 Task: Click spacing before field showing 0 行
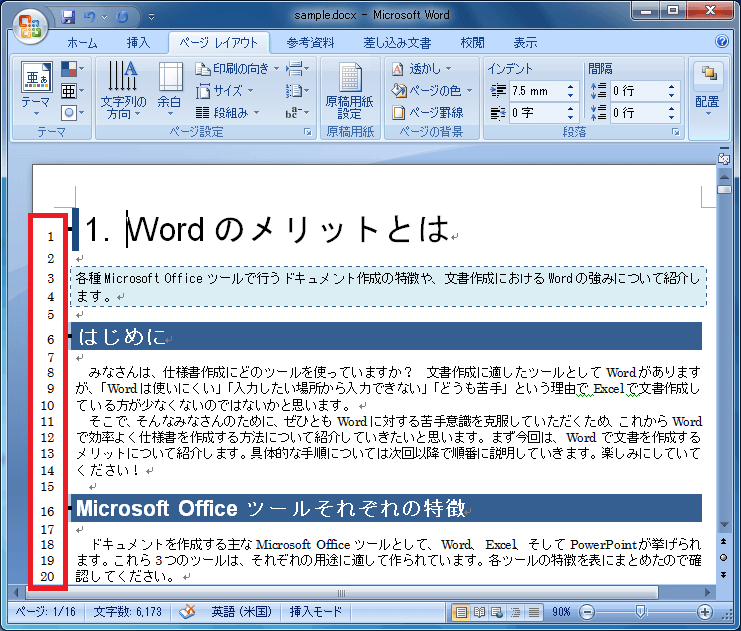coord(638,91)
